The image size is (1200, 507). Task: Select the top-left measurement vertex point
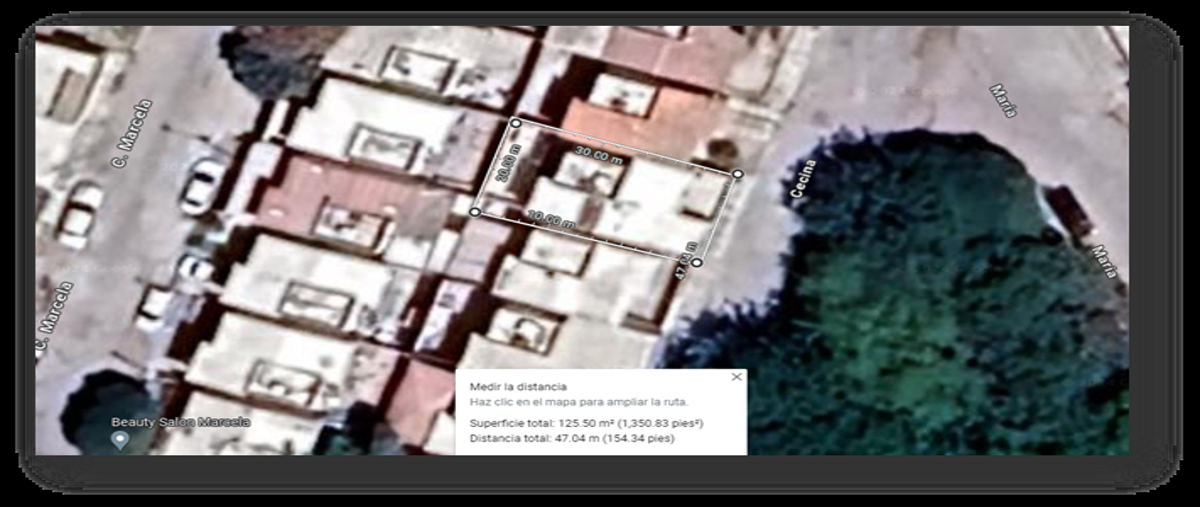(516, 123)
